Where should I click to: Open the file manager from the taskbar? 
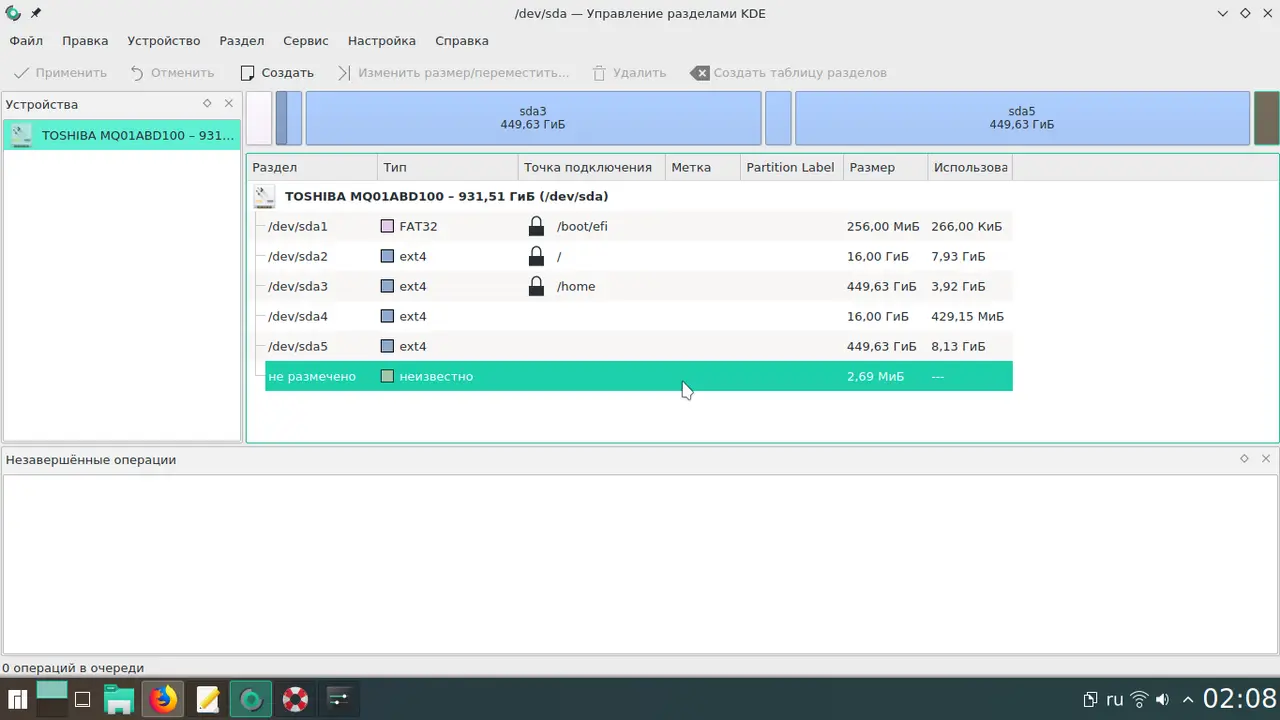(x=120, y=699)
